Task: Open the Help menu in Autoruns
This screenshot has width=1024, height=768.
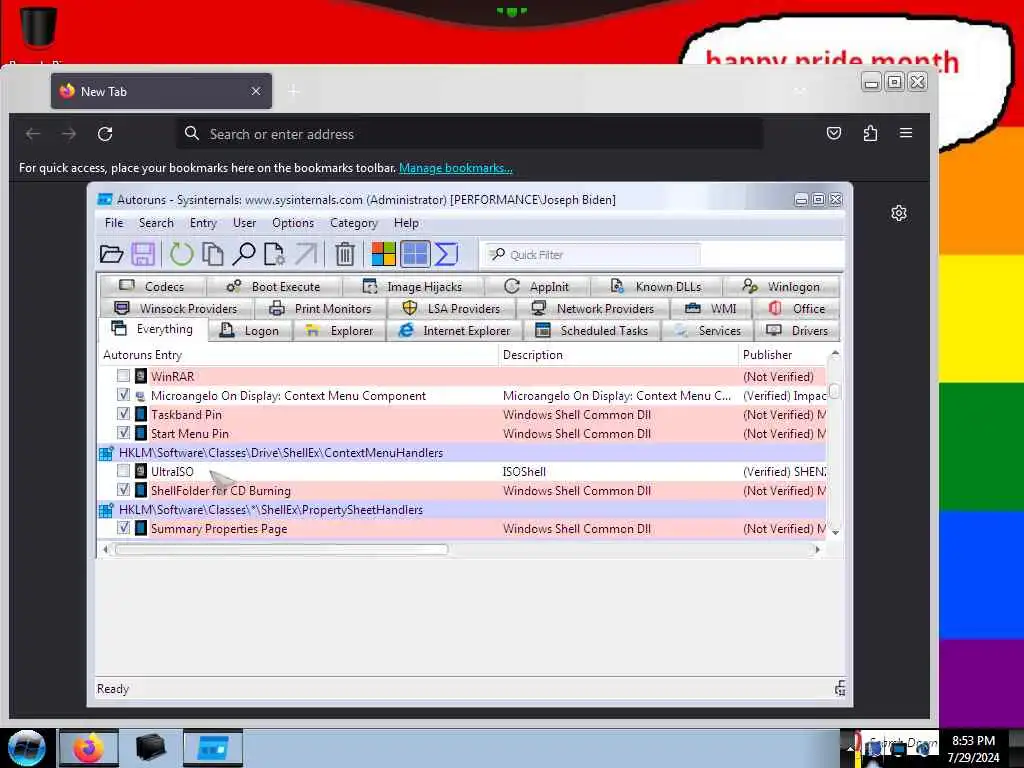Action: click(x=406, y=223)
